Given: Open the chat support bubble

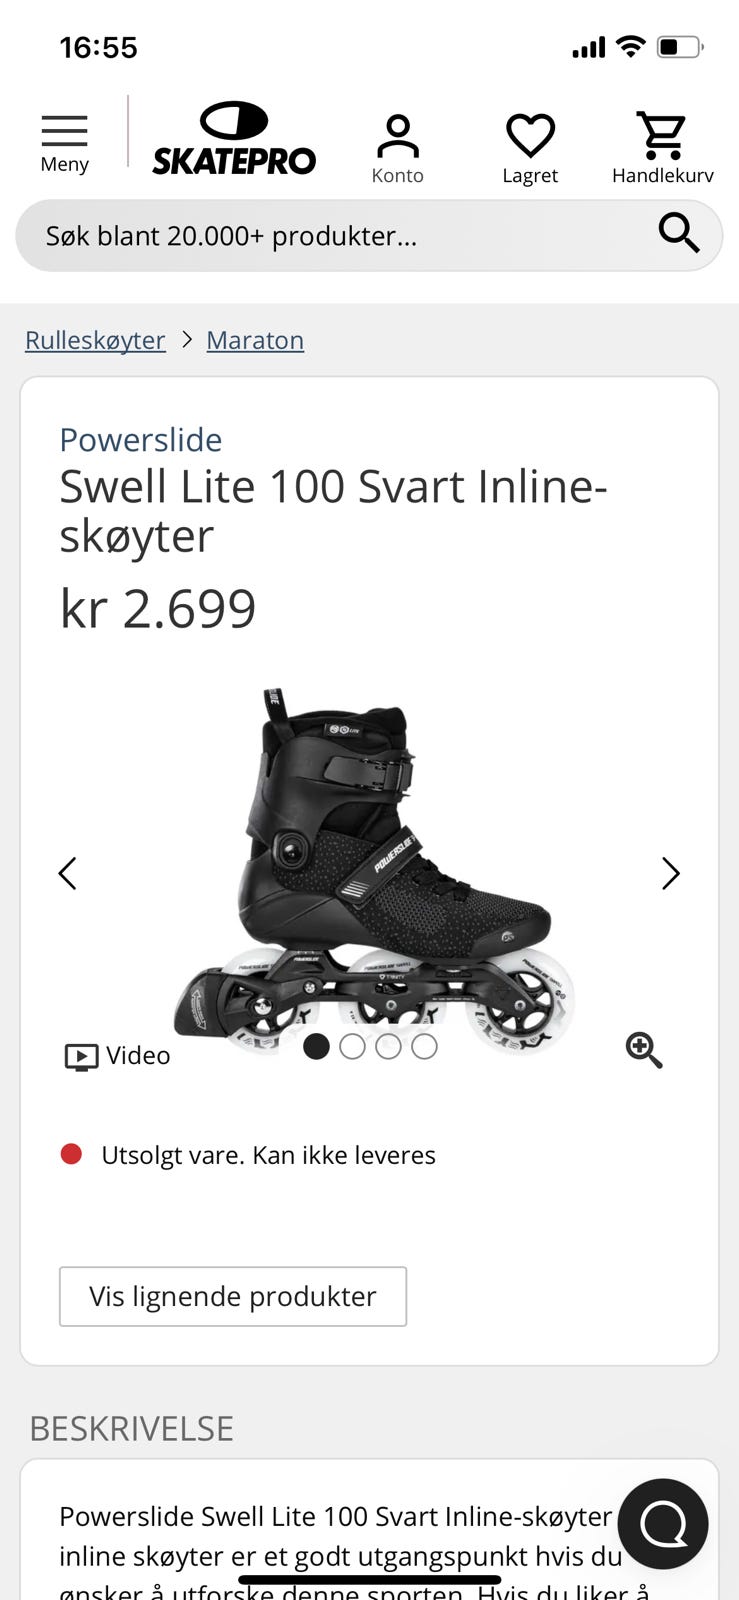Looking at the screenshot, I should (x=663, y=1523).
